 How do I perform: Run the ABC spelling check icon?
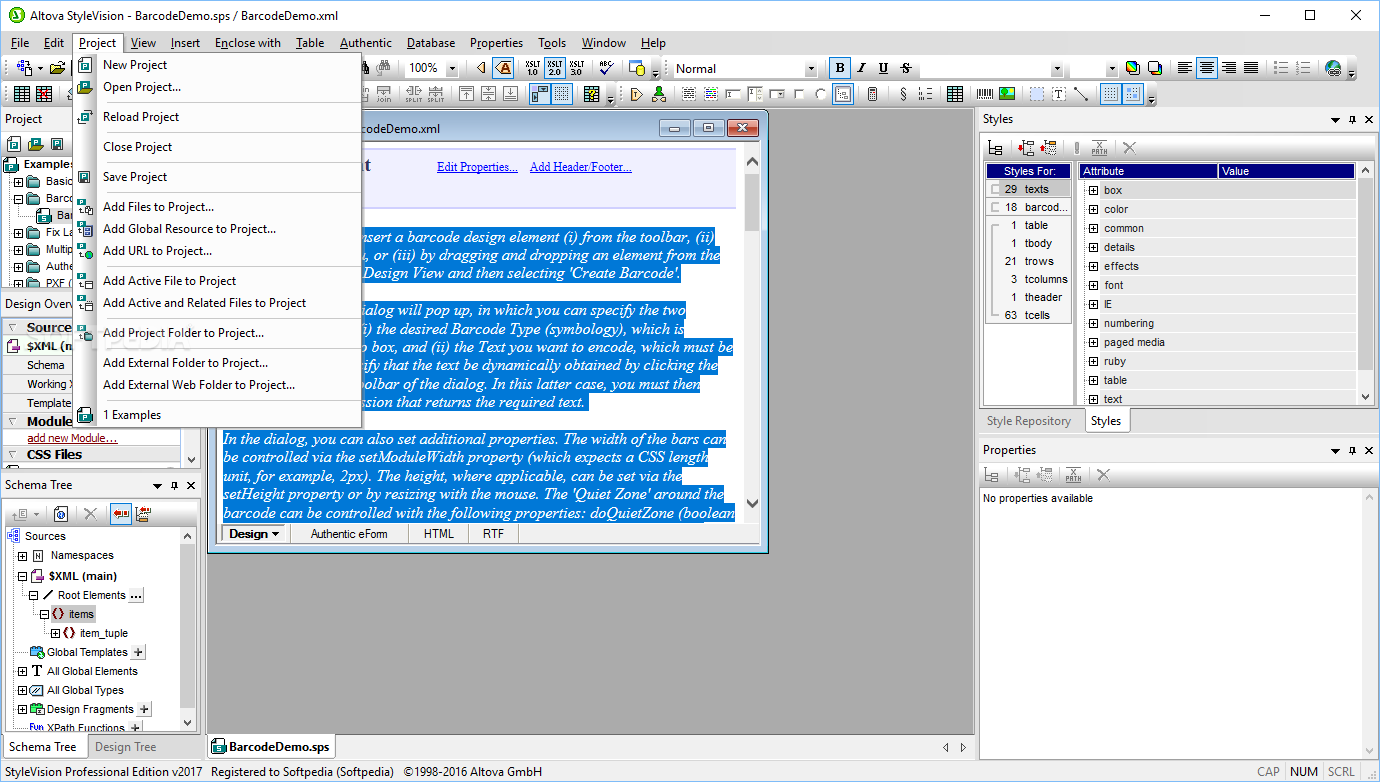coord(605,68)
